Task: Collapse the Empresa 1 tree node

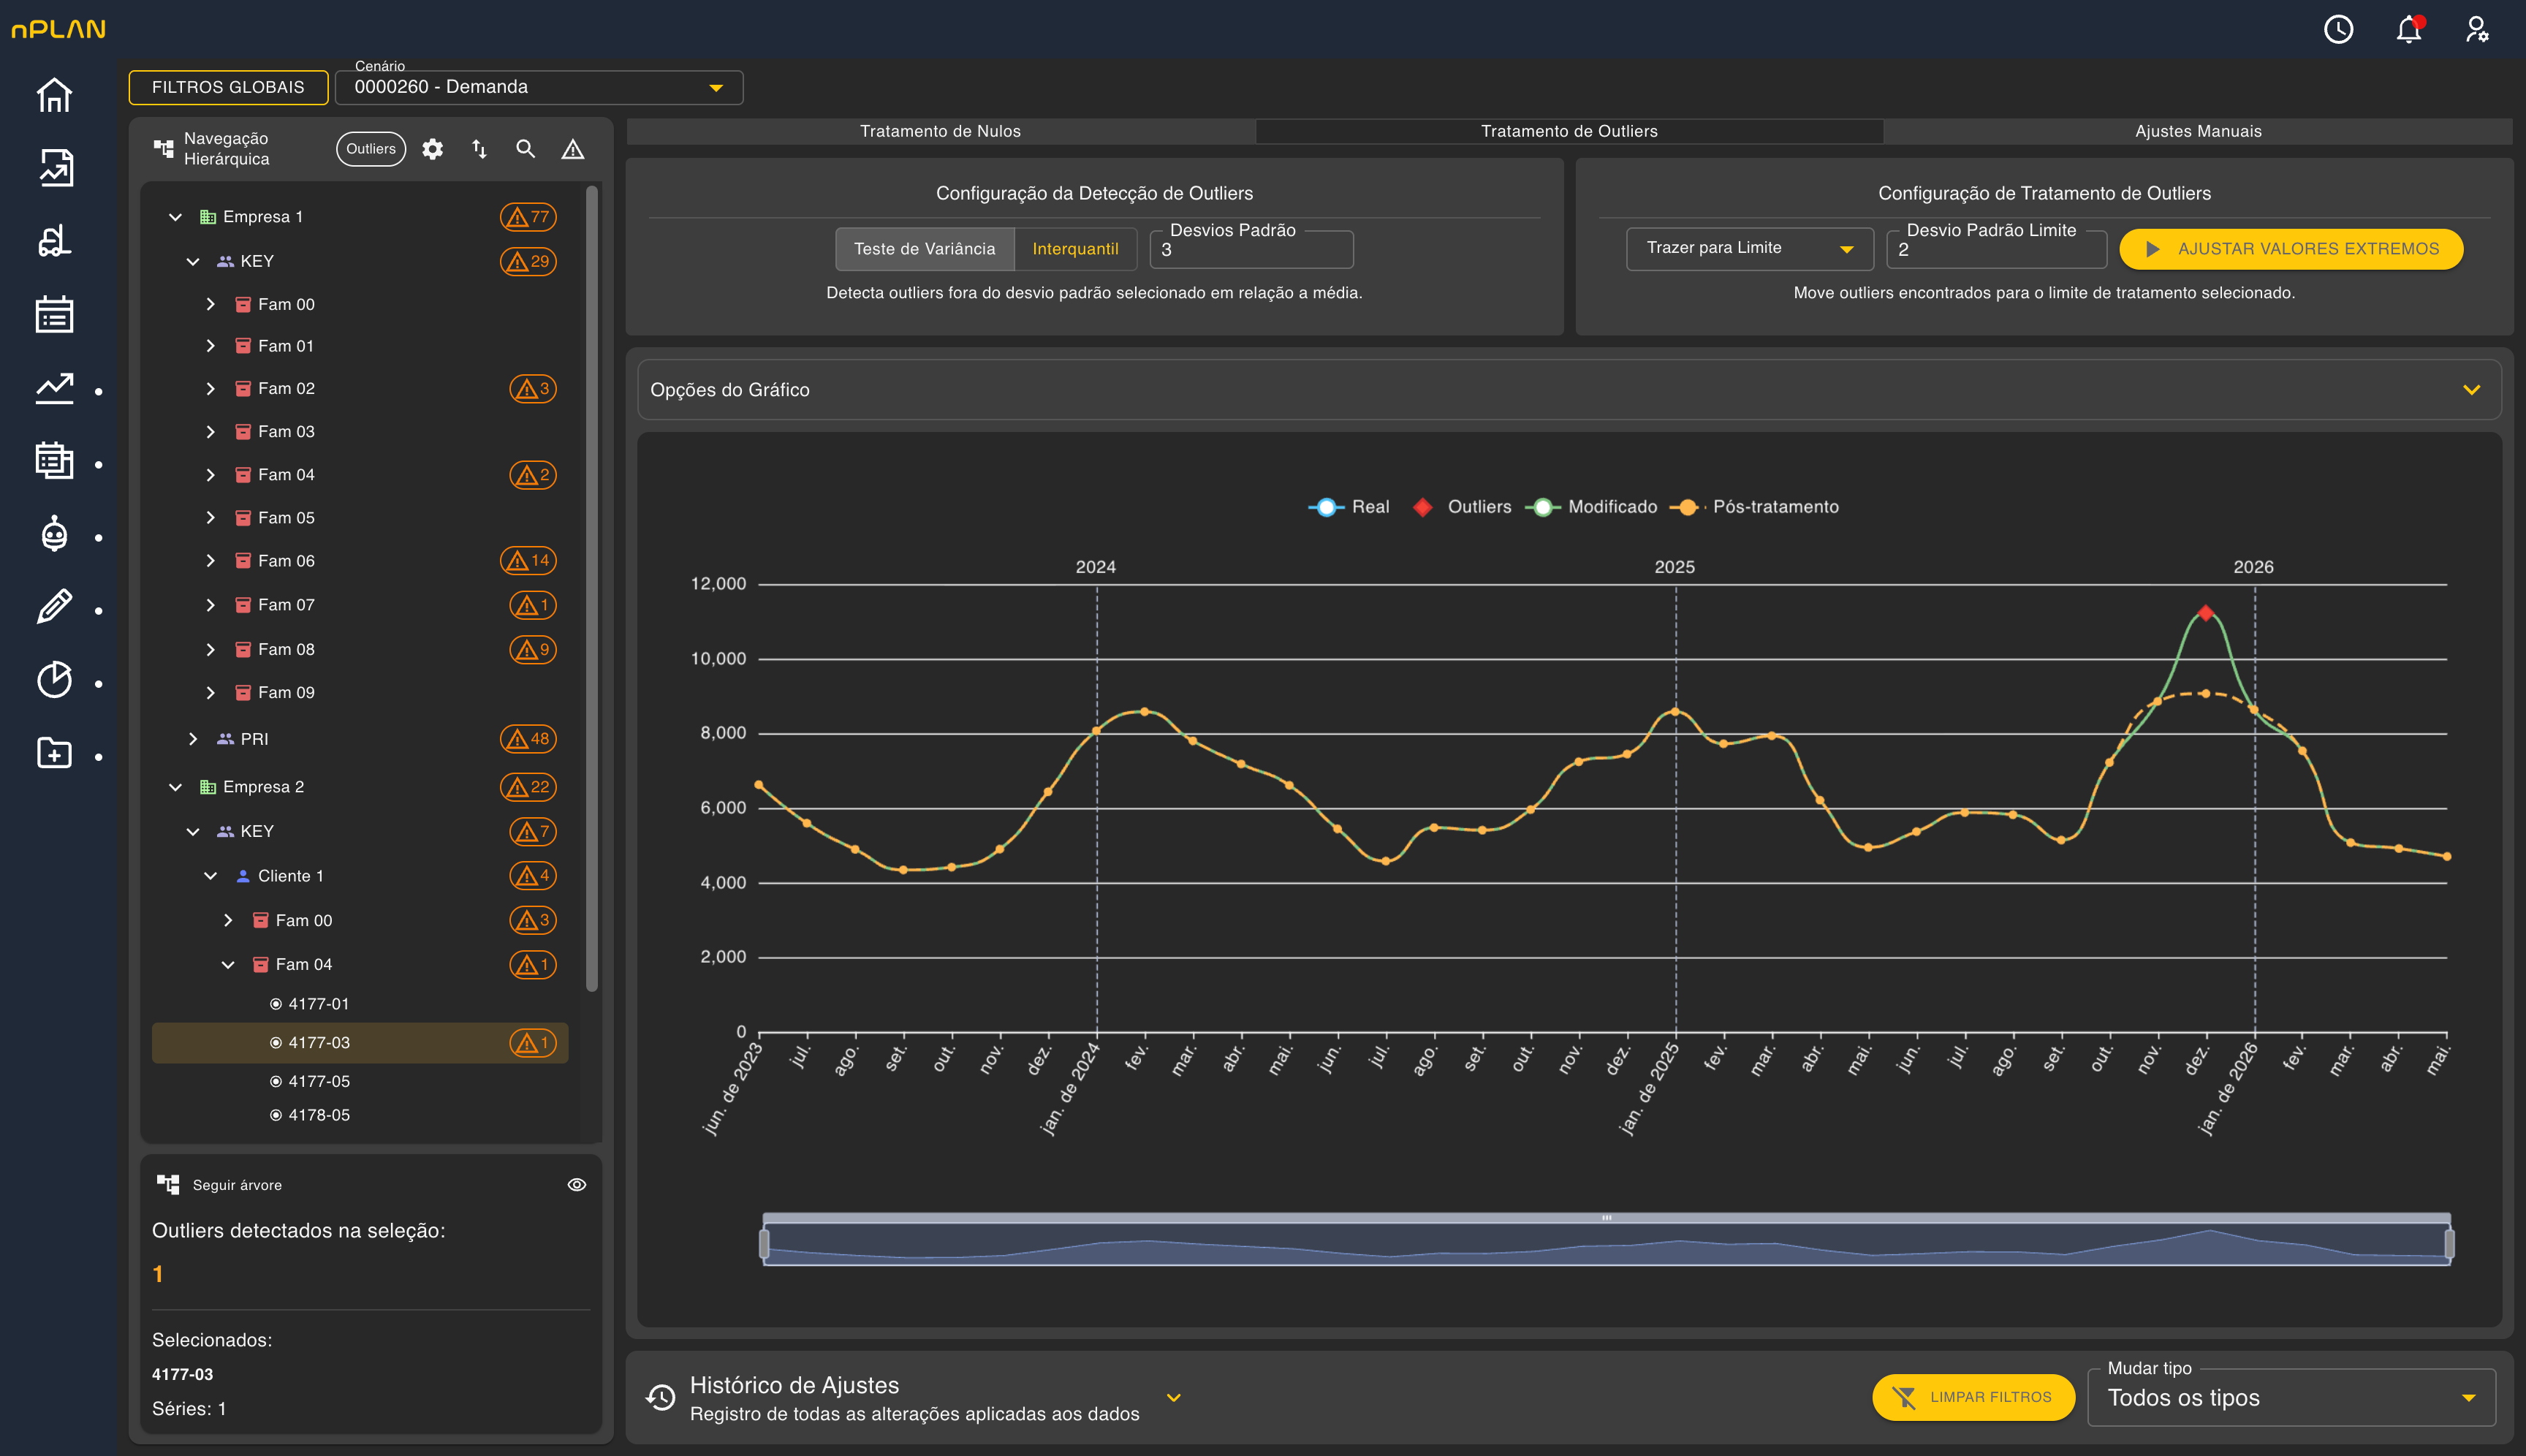Action: (x=176, y=217)
